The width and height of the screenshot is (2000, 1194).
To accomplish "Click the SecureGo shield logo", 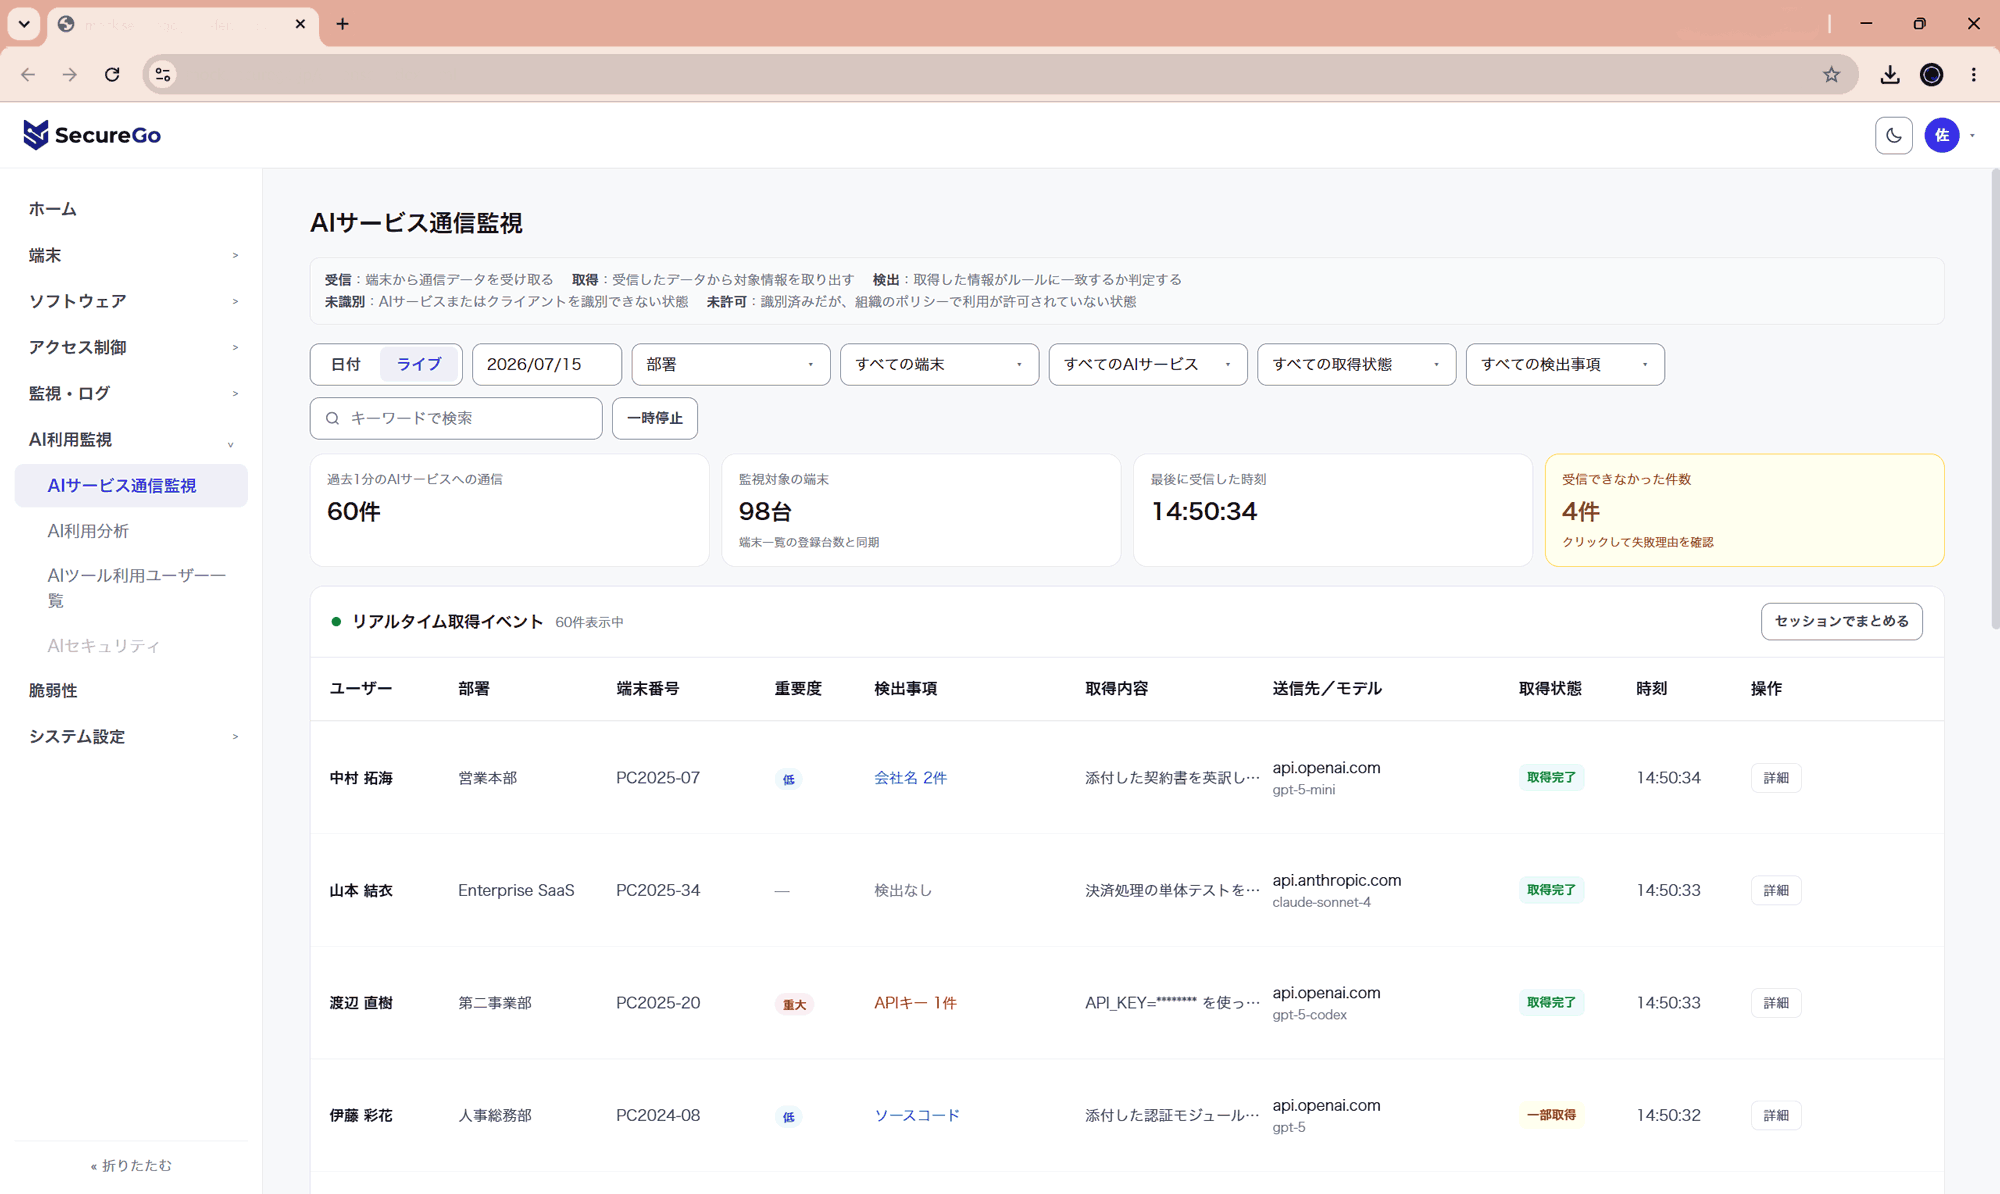I will [x=36, y=135].
